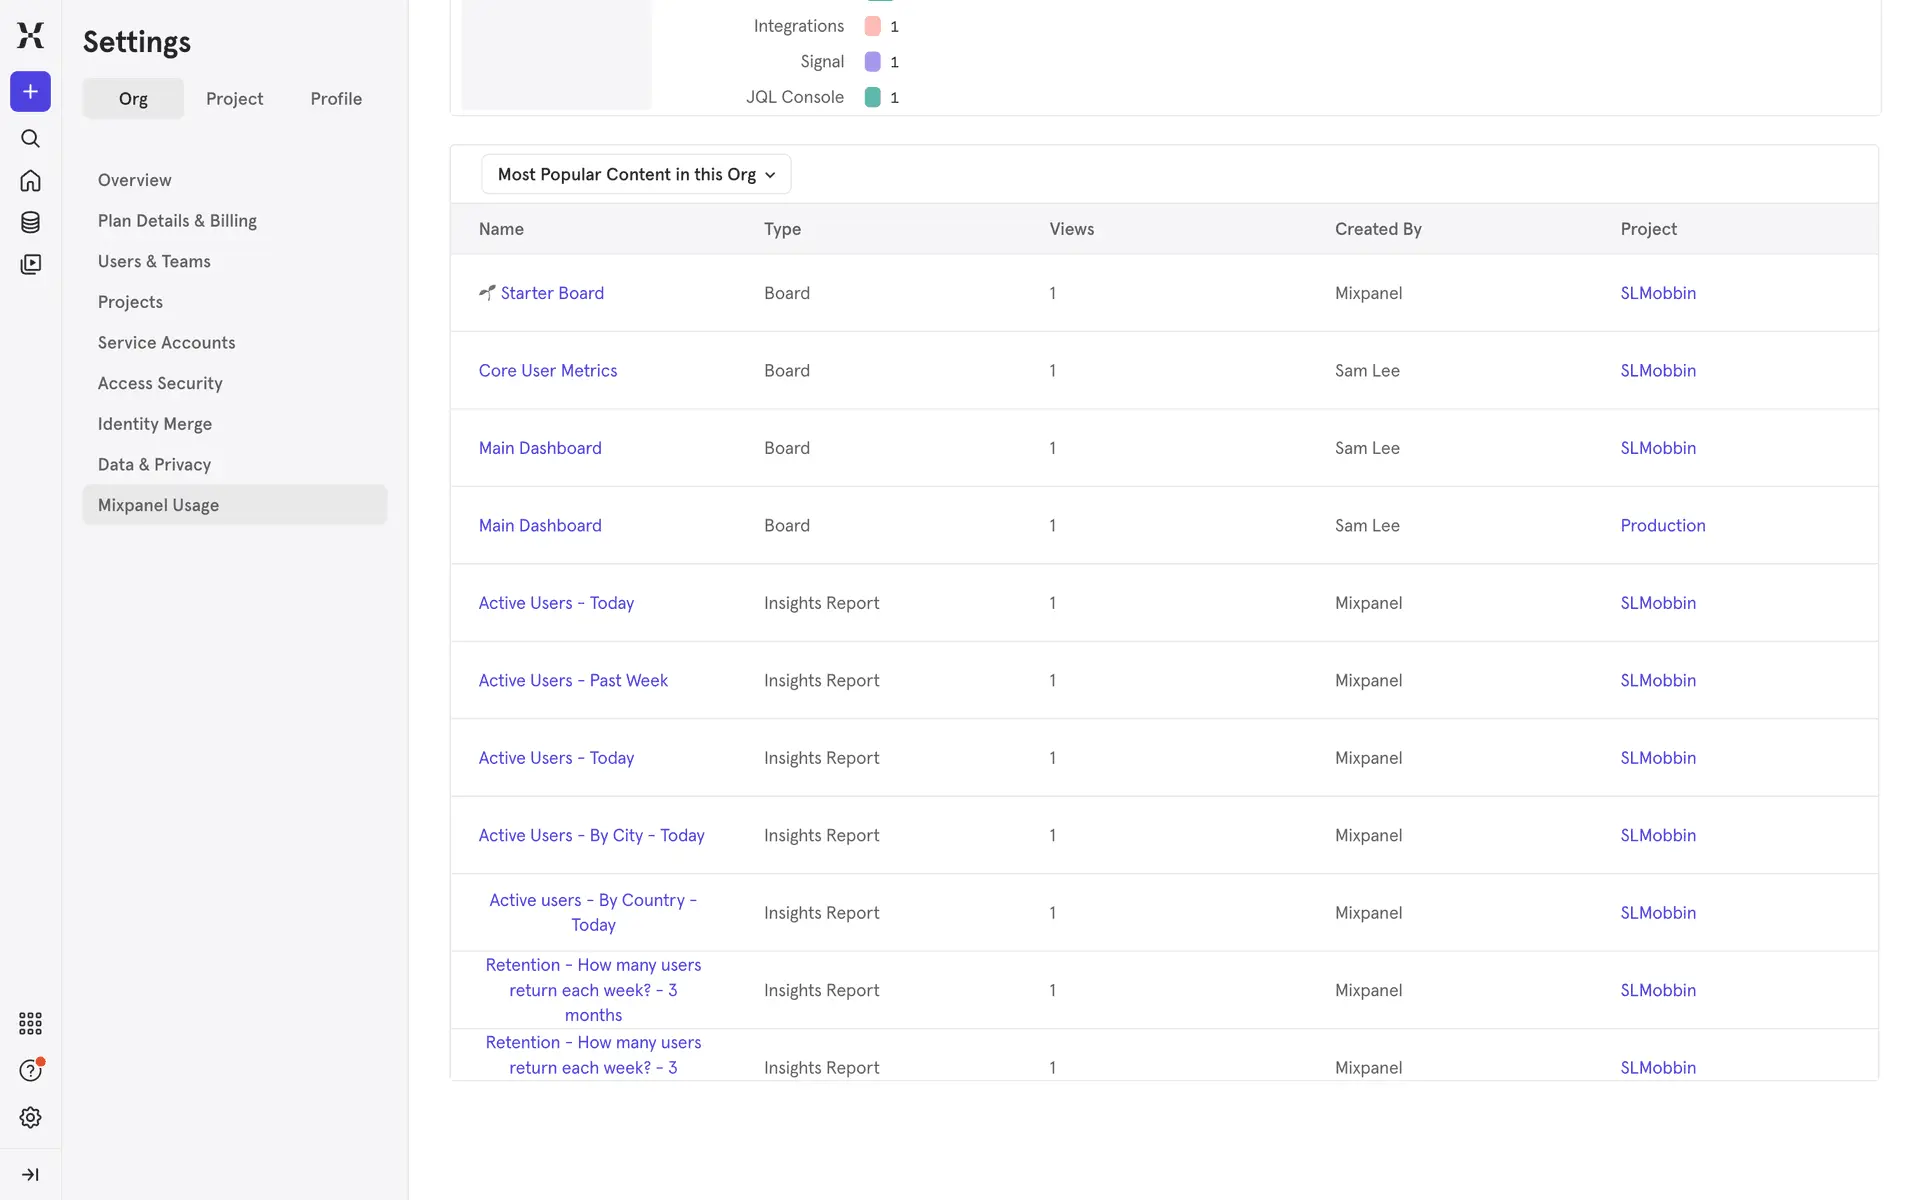Open the Starter Board link
The height and width of the screenshot is (1200, 1920).
coord(552,293)
